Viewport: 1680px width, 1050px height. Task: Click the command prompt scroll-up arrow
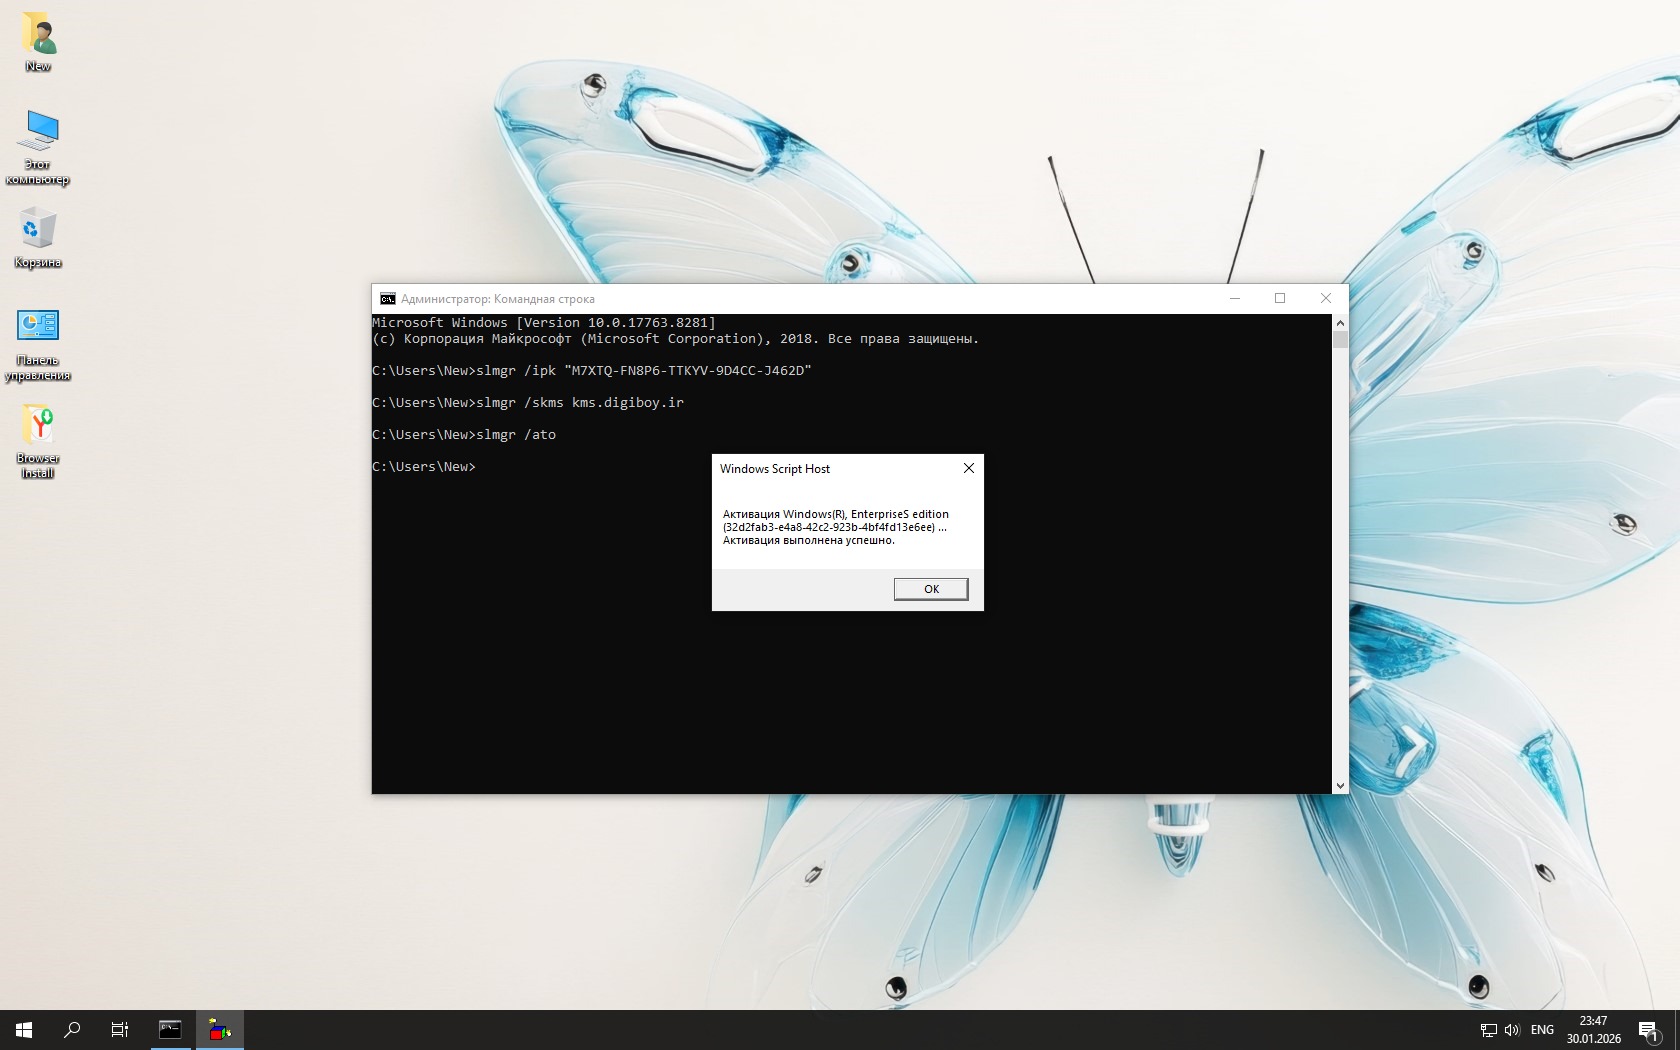(1340, 323)
